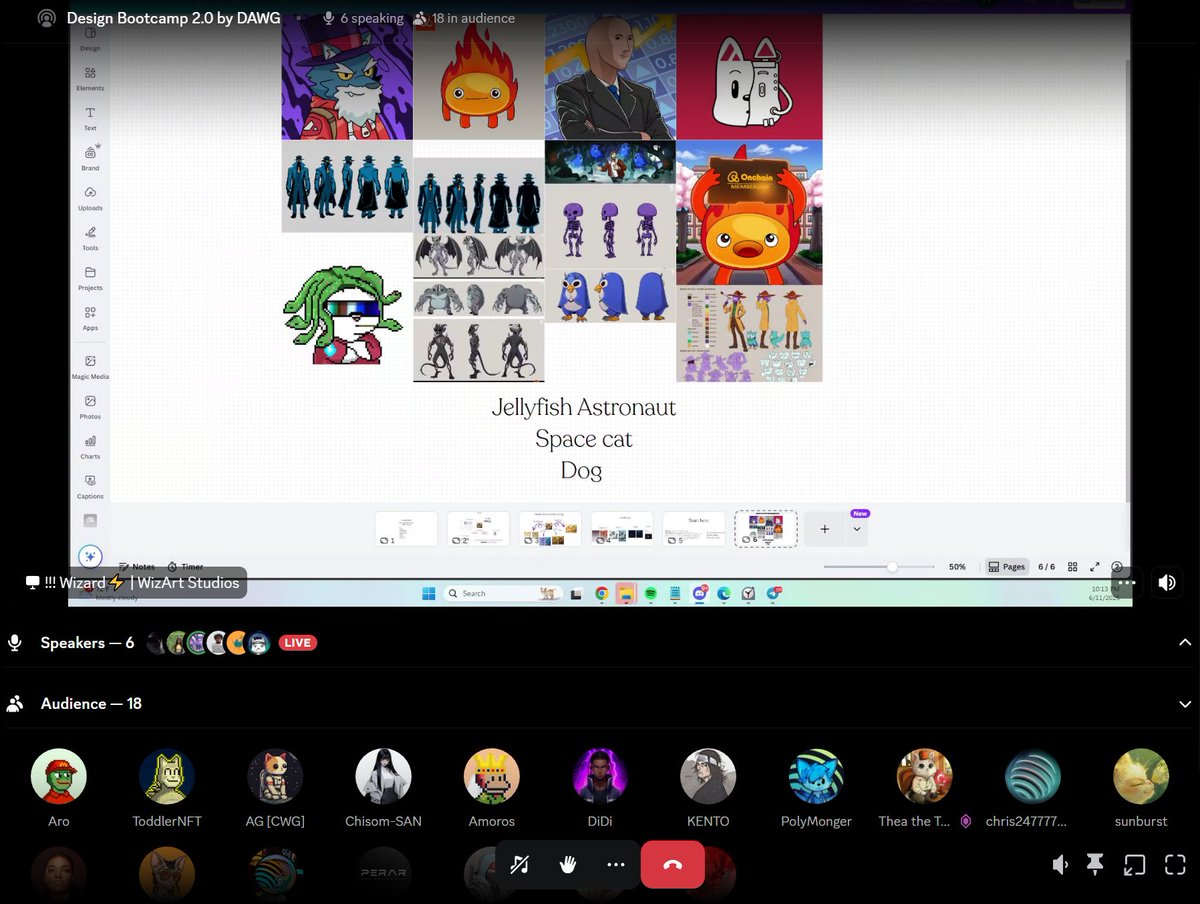Viewport: 1200px width, 904px height.
Task: Open ToddlerNFT's audience avatar
Action: tap(167, 776)
